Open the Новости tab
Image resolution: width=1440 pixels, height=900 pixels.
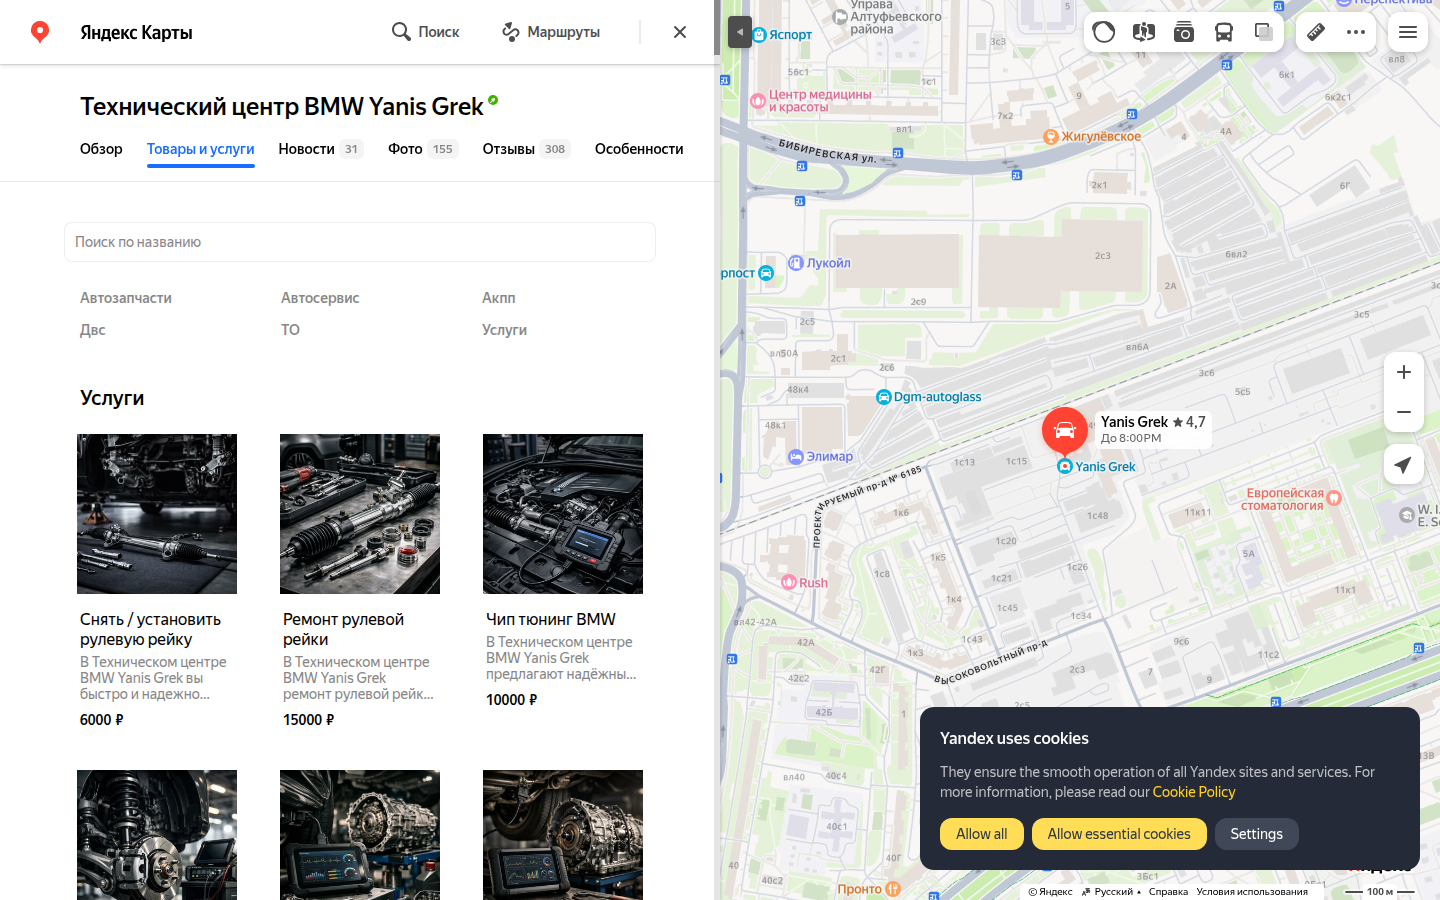(x=320, y=149)
